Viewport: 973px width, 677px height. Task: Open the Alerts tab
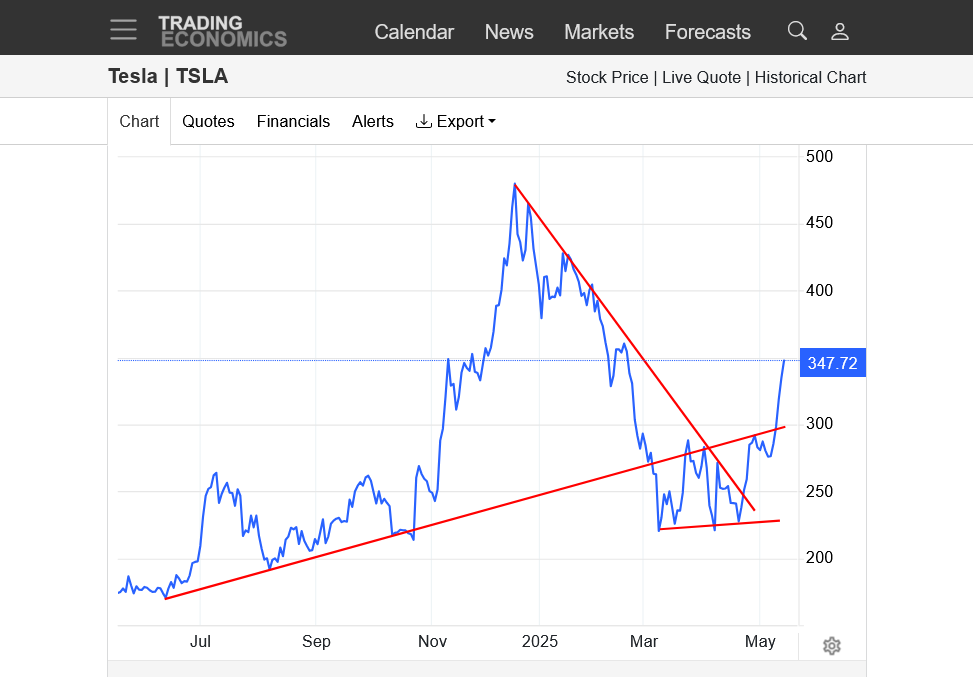pos(373,121)
